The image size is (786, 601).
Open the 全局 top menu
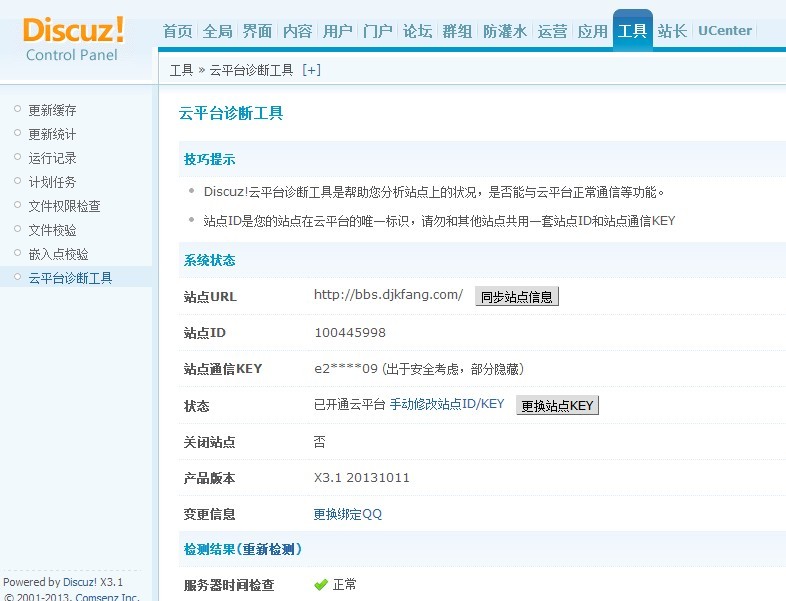(x=218, y=31)
